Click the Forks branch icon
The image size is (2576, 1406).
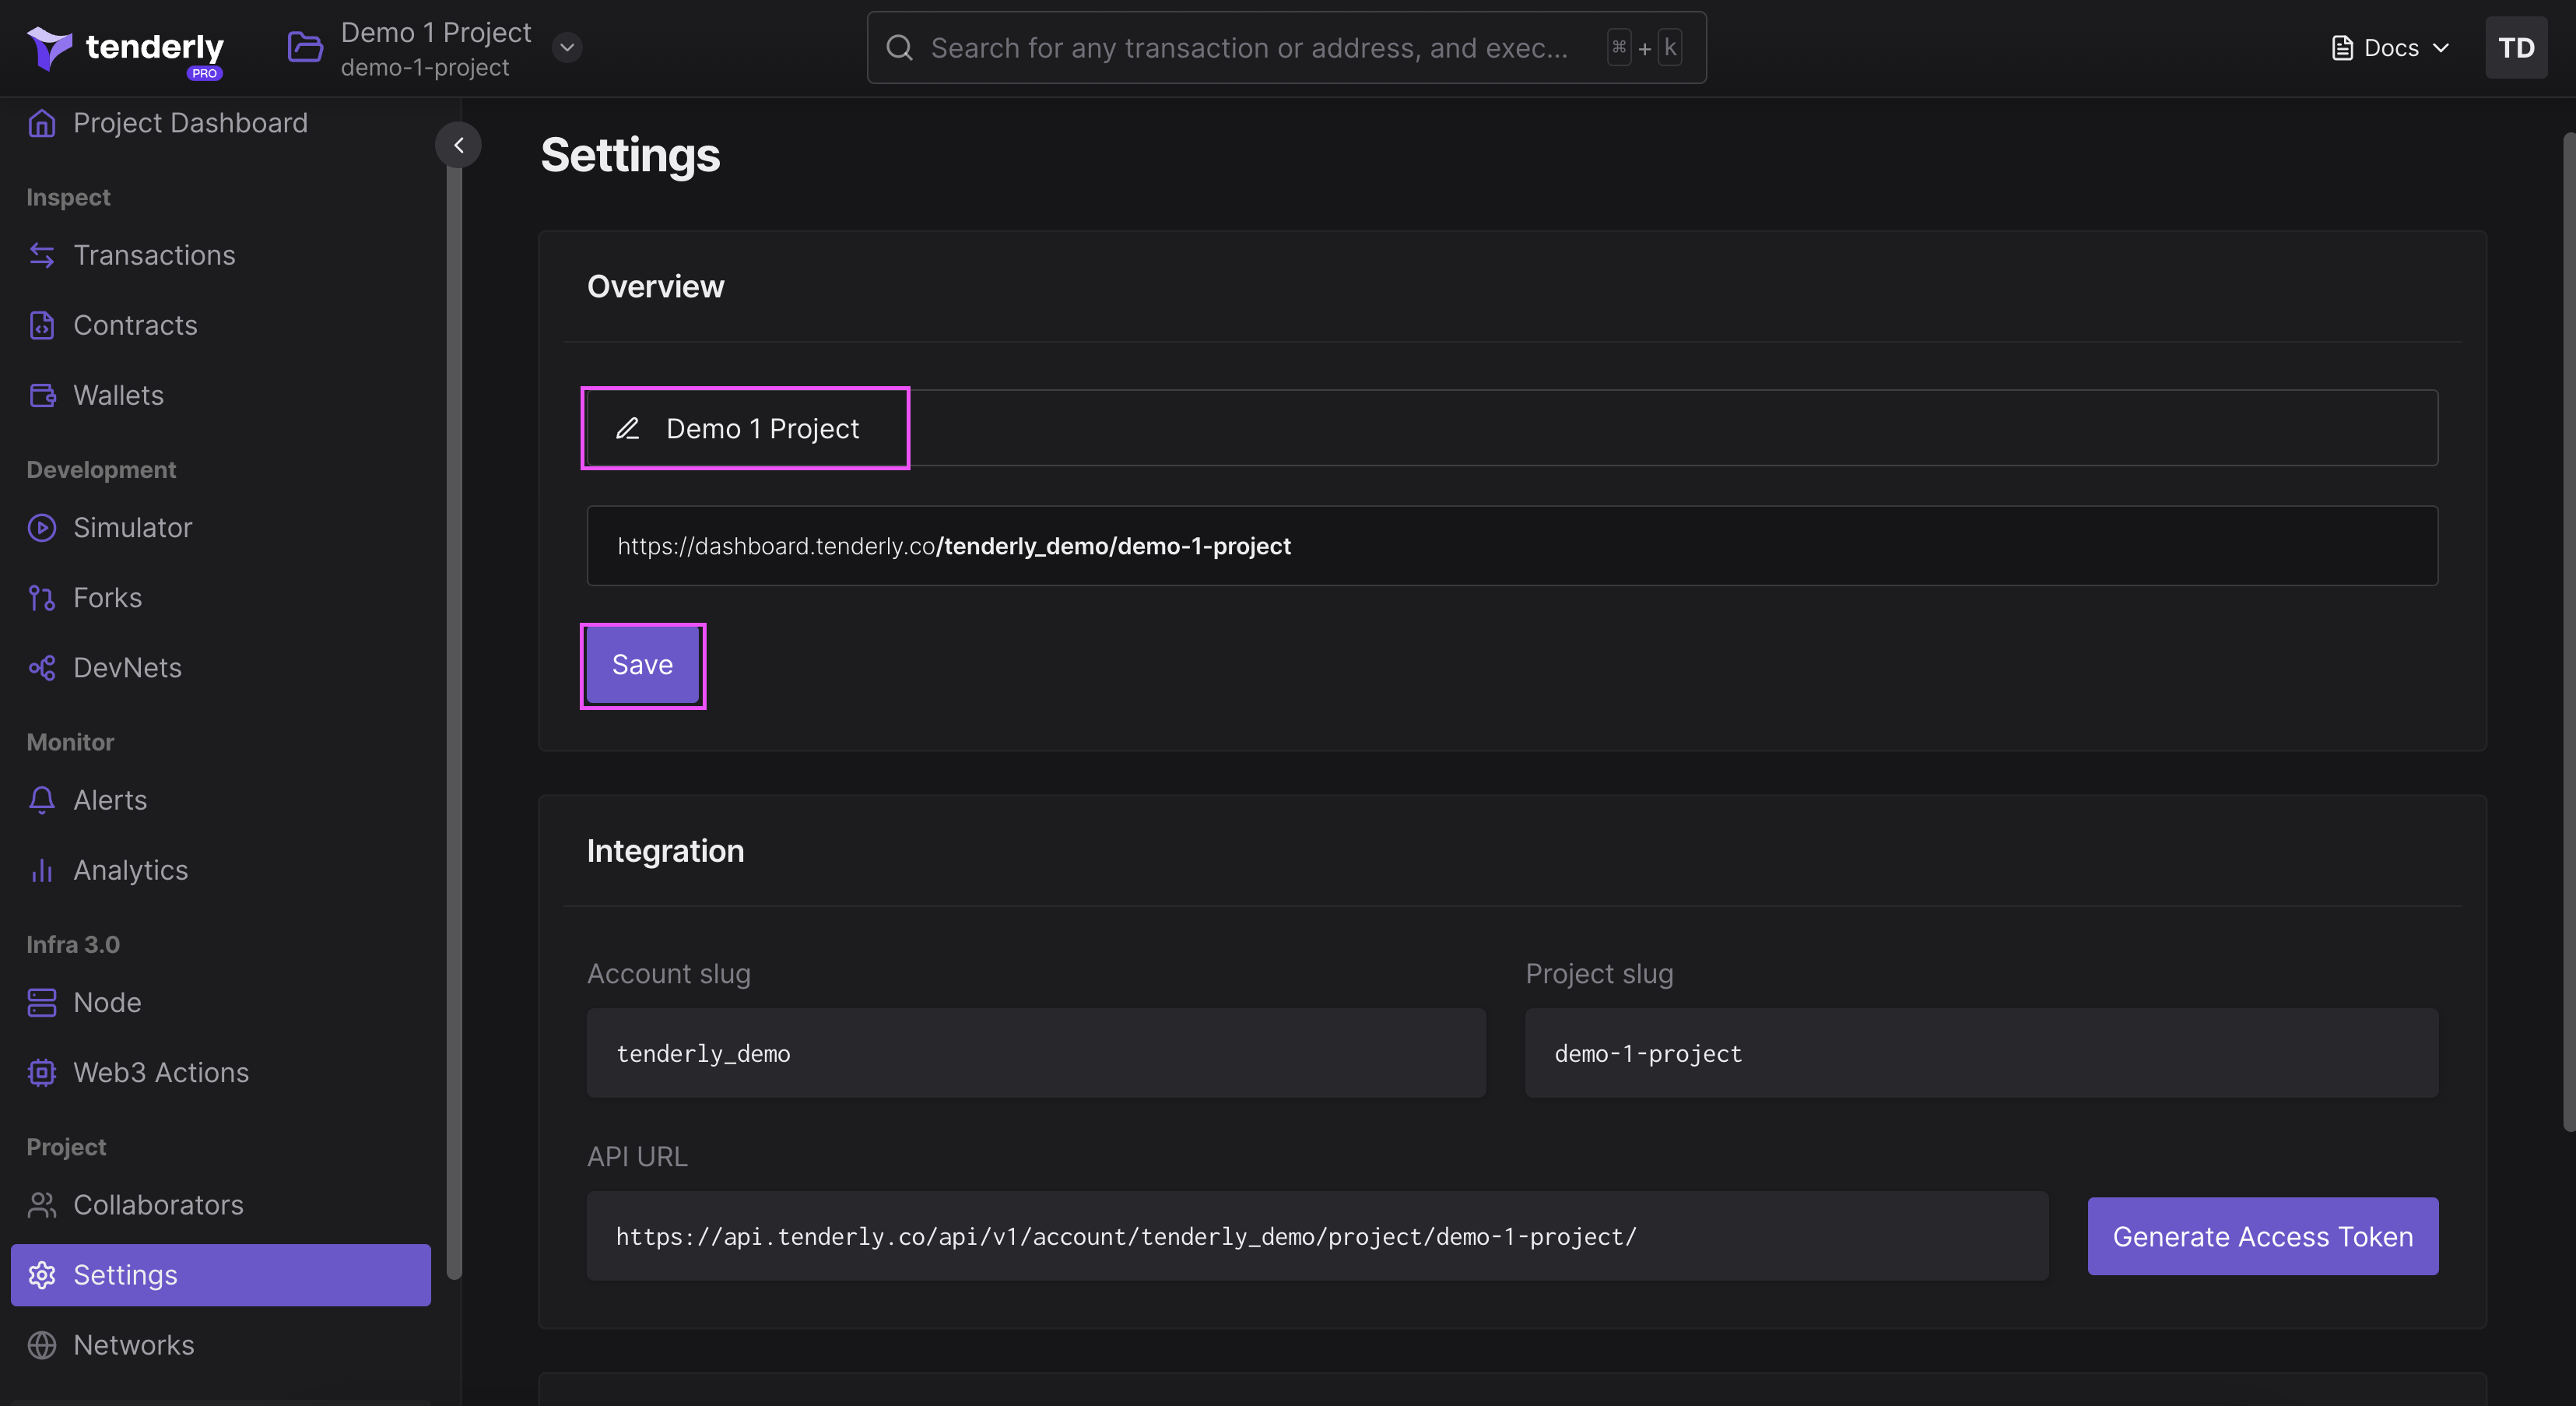coord(42,597)
